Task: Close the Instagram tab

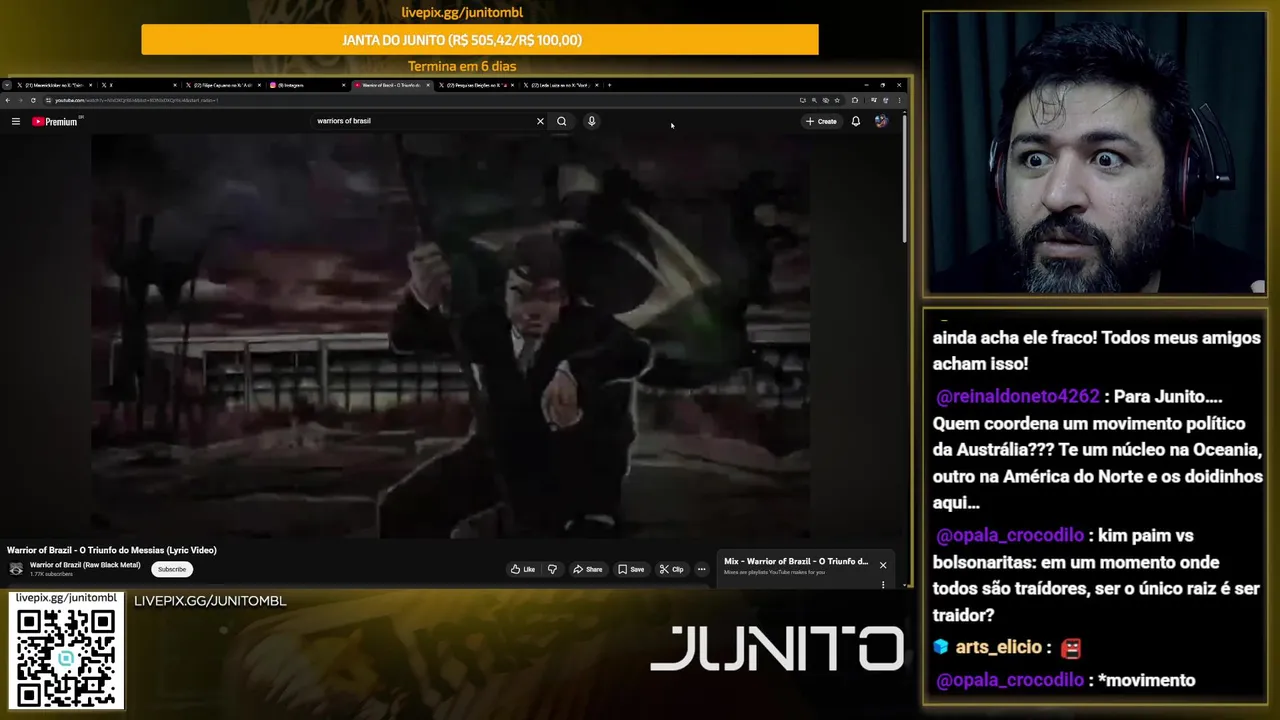Action: tap(344, 85)
